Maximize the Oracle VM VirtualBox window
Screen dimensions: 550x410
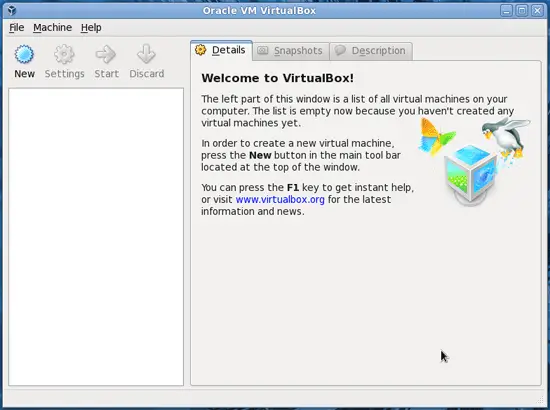tap(522, 11)
